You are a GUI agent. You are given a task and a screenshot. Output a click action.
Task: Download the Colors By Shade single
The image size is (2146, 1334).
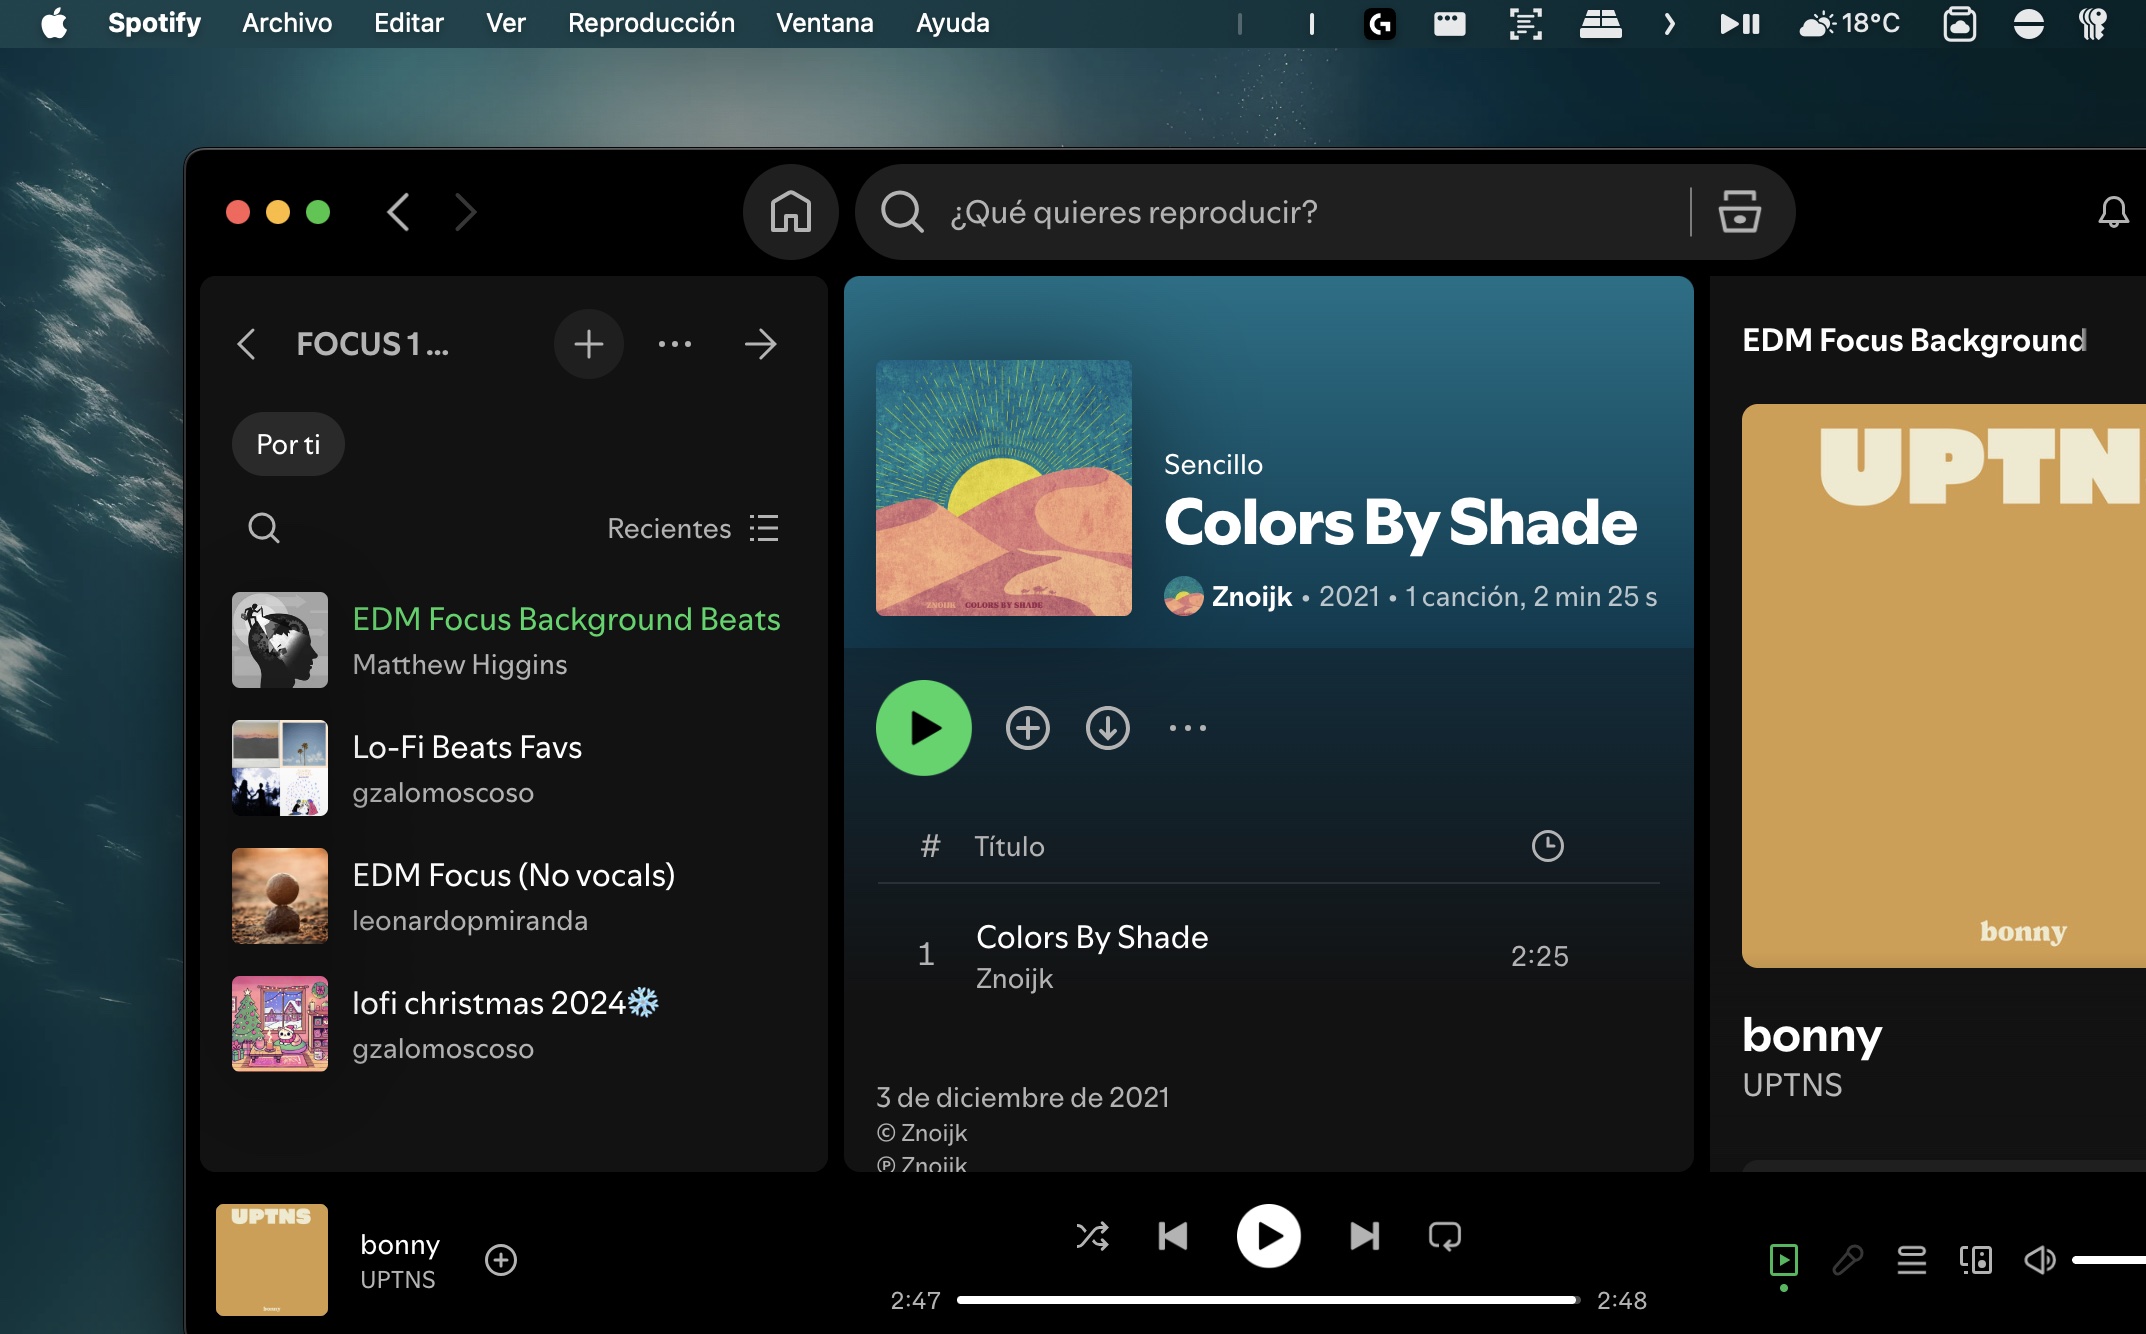click(1108, 728)
